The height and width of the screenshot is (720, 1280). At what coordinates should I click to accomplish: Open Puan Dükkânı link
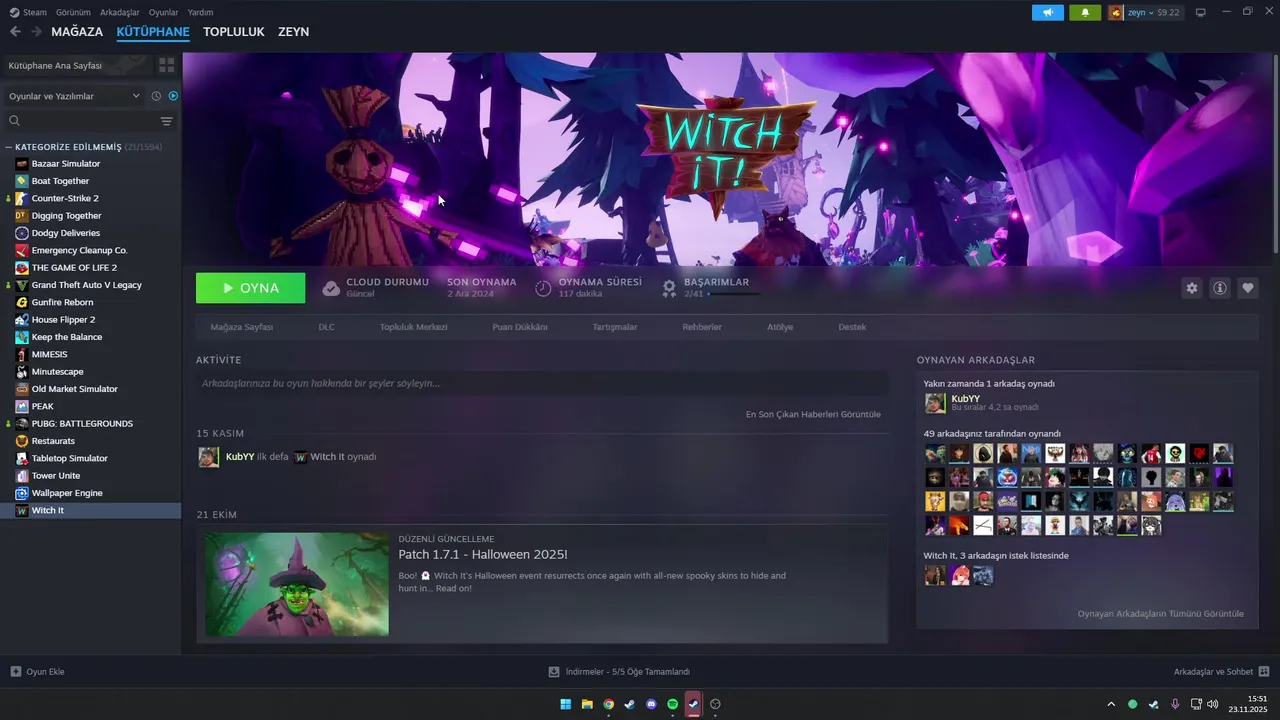pyautogui.click(x=520, y=327)
